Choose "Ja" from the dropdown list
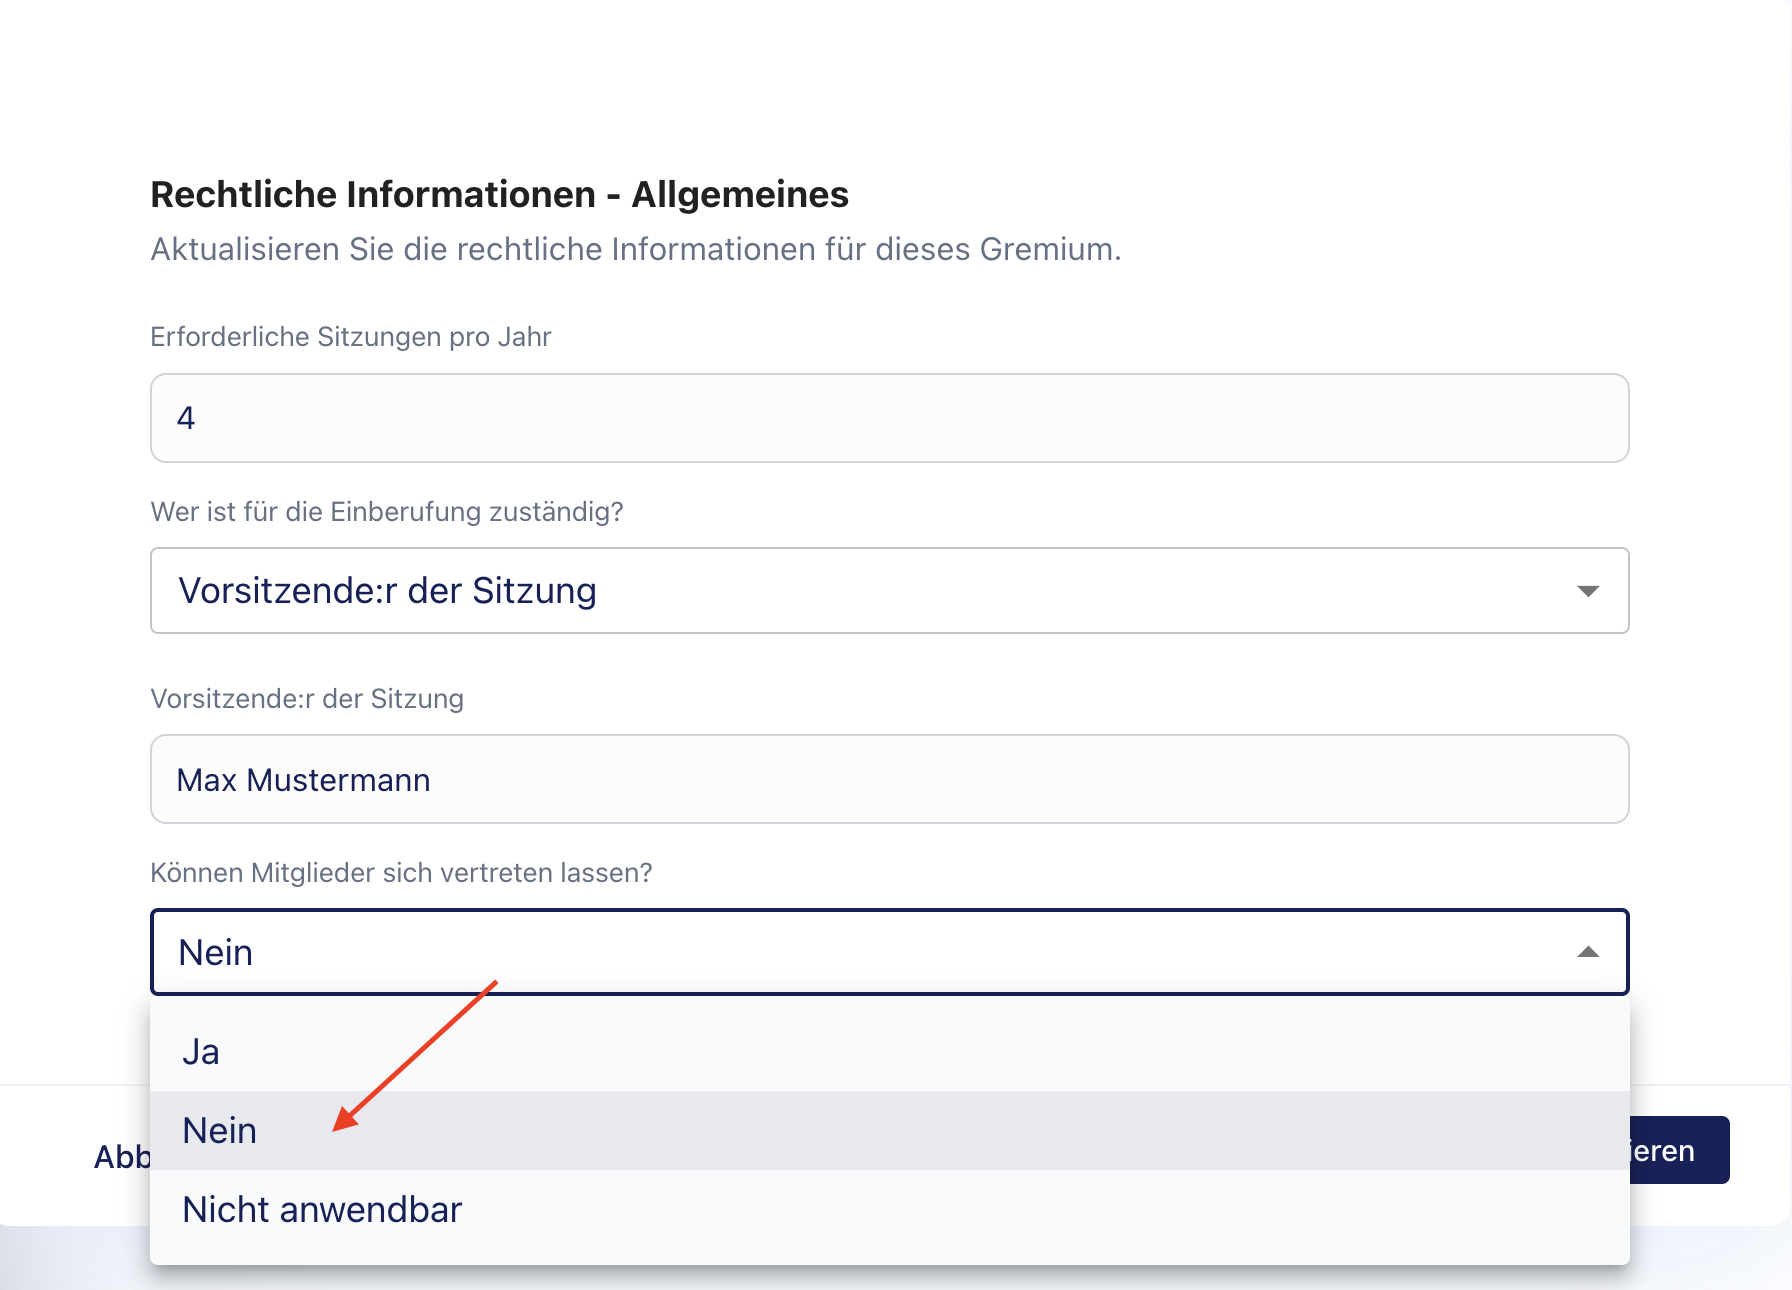Viewport: 1792px width, 1290px height. 201,1052
